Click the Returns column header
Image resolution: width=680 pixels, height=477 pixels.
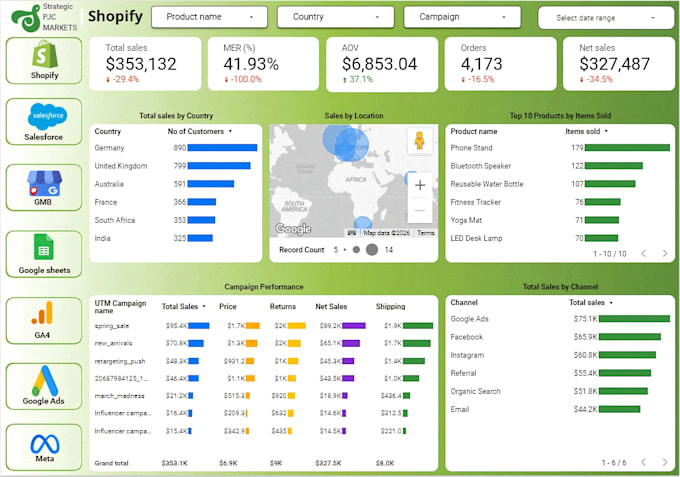pyautogui.click(x=283, y=307)
